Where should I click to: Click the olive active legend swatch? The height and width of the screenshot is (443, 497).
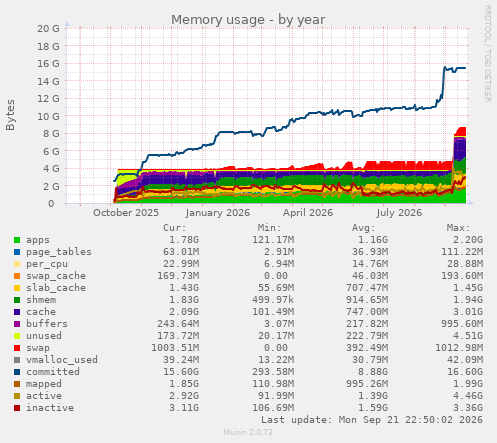pyautogui.click(x=17, y=396)
